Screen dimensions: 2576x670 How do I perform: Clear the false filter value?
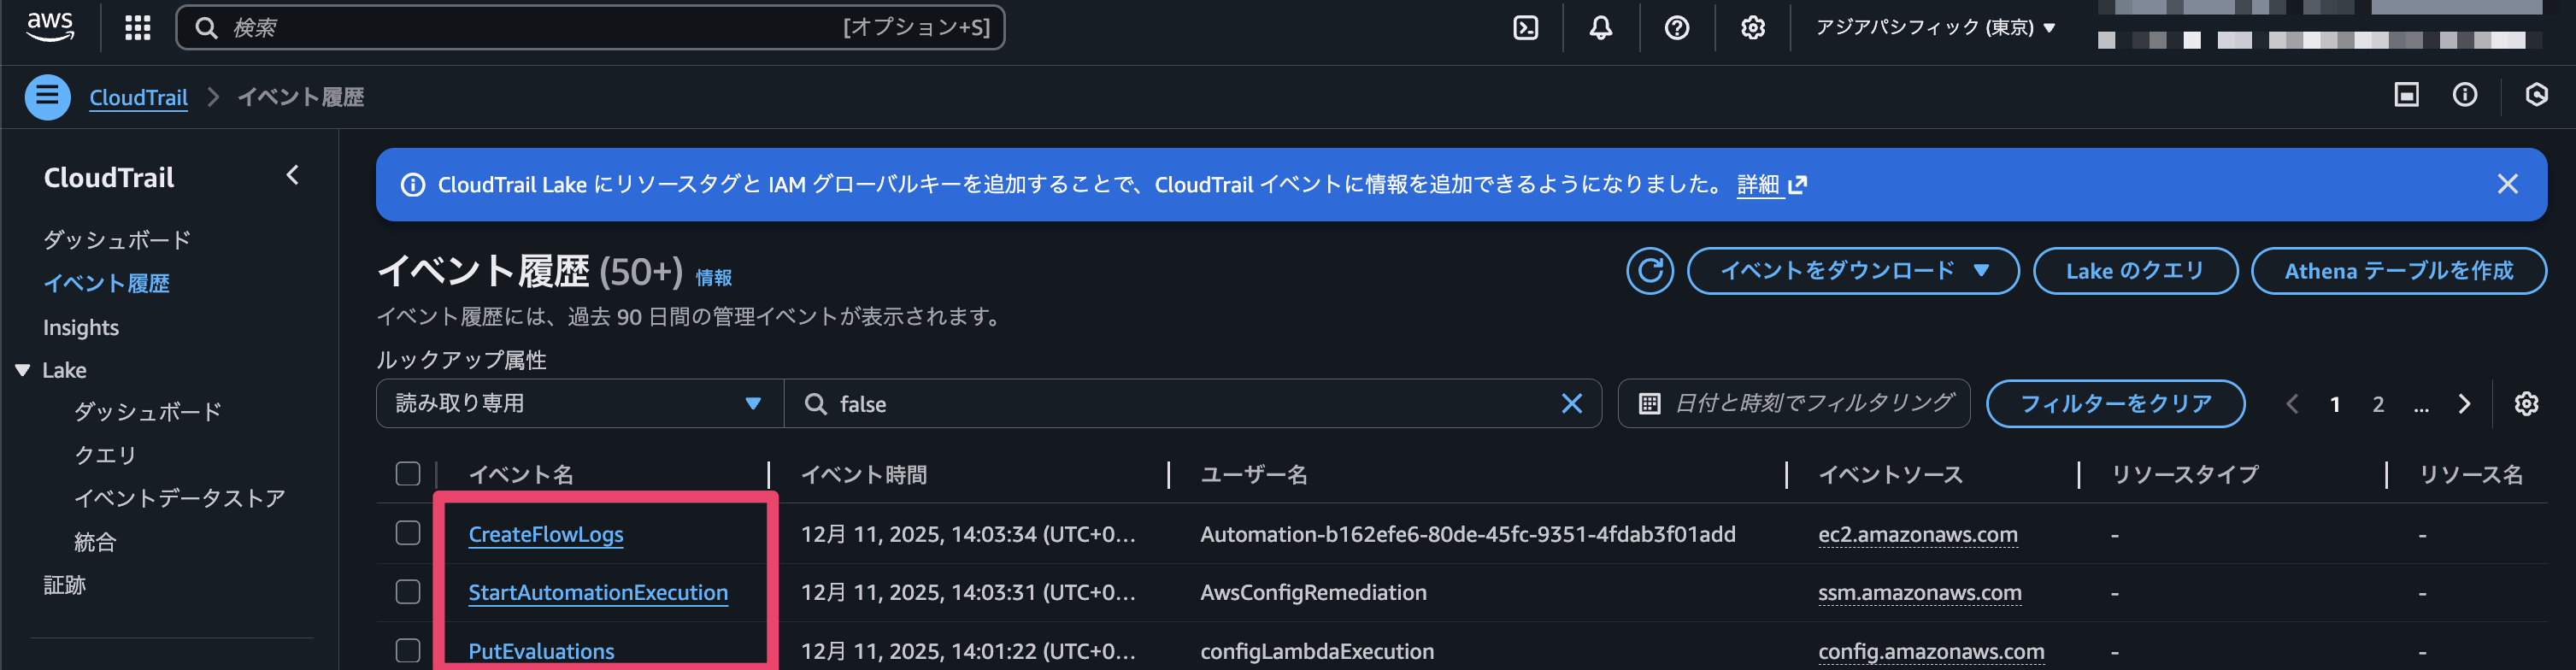(x=1572, y=404)
